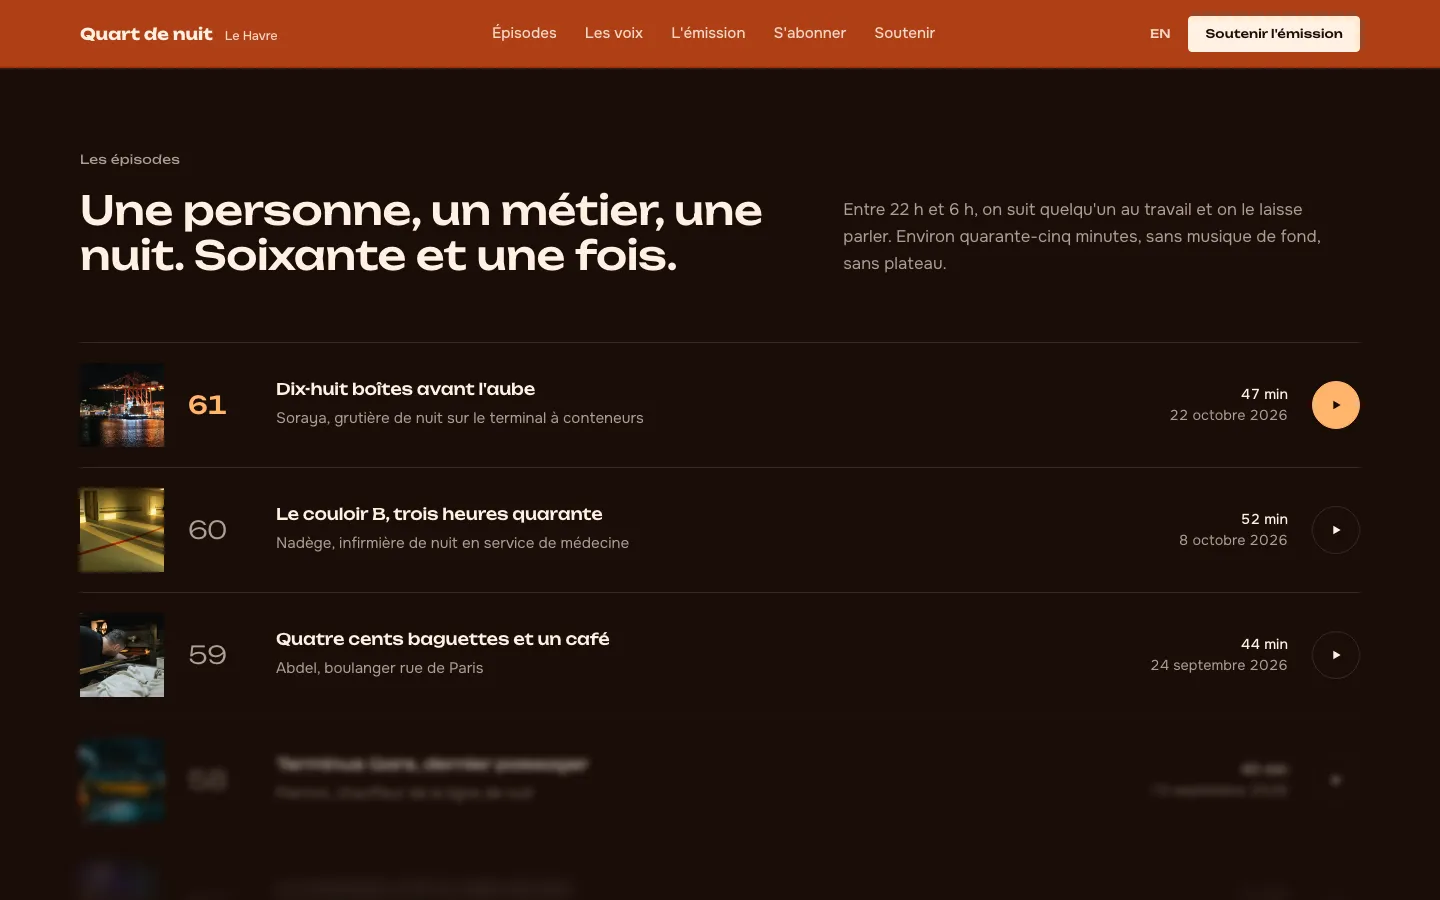The image size is (1440, 900).
Task: Play episode 61 Dix-huit boîtes avant l'aube
Action: [x=1335, y=405]
